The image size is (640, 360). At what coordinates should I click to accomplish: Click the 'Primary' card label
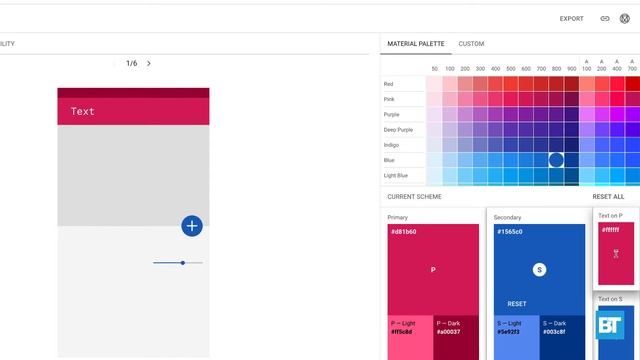coord(398,218)
